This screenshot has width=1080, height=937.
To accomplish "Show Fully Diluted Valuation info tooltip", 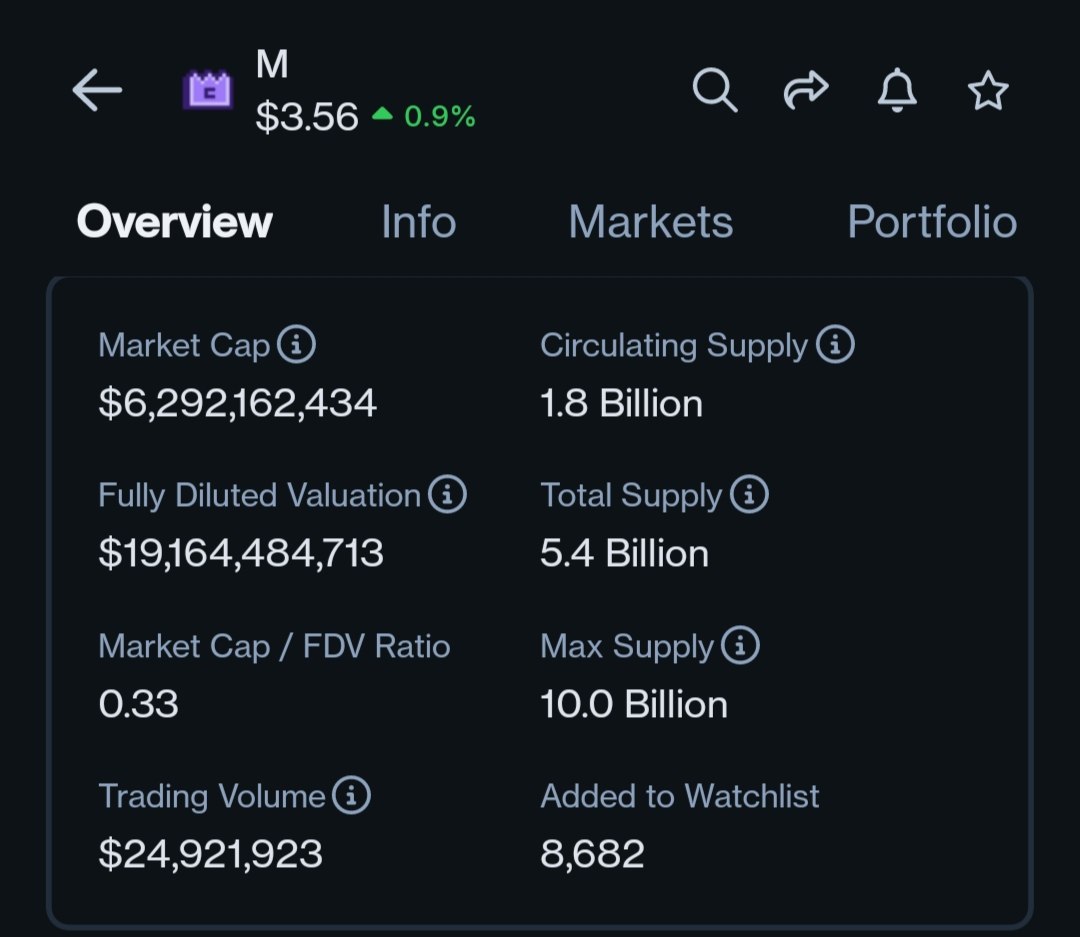I will tap(447, 495).
